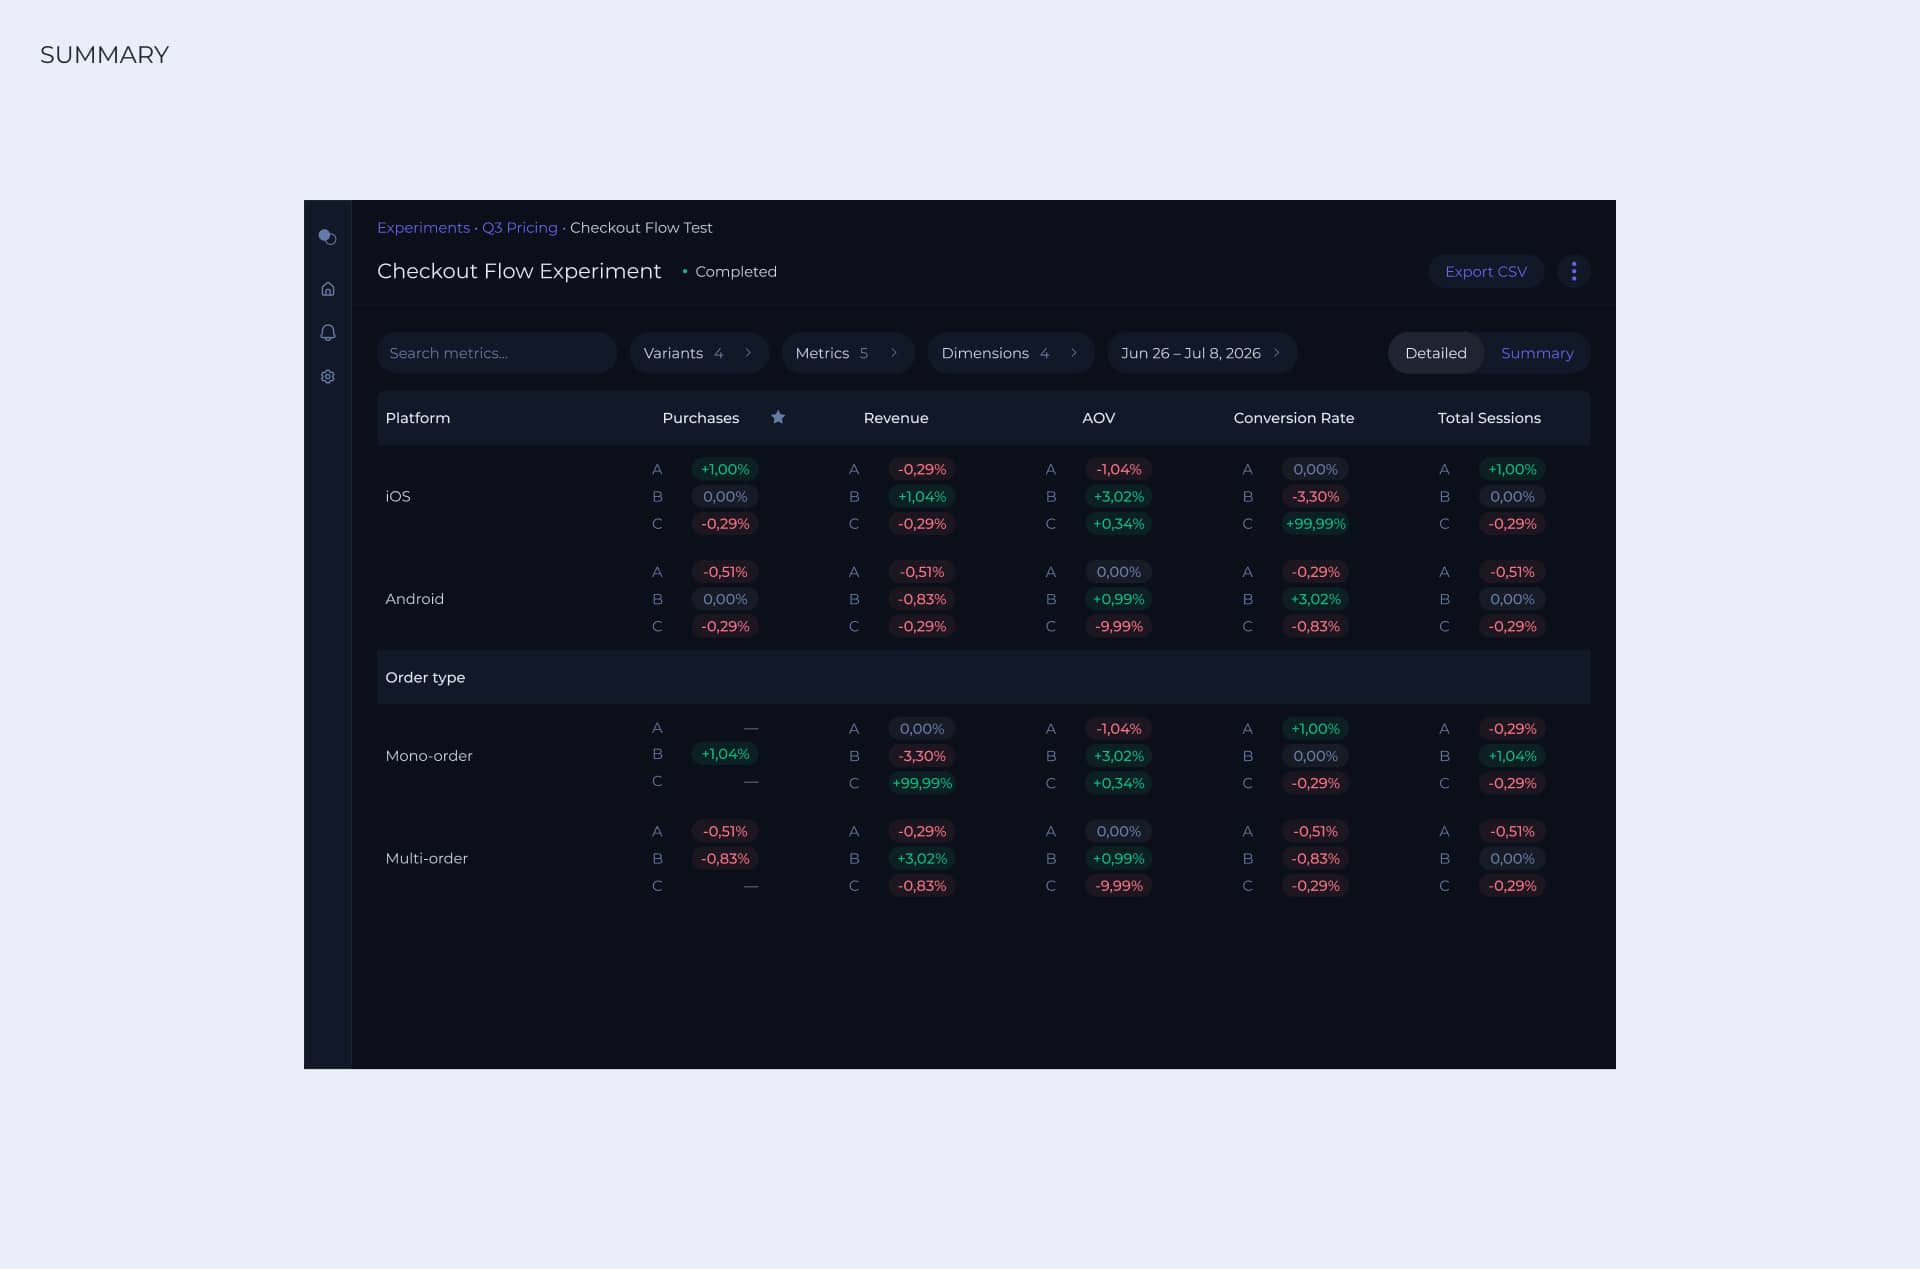
Task: Collapse the Order type section header
Action: pyautogui.click(x=425, y=677)
